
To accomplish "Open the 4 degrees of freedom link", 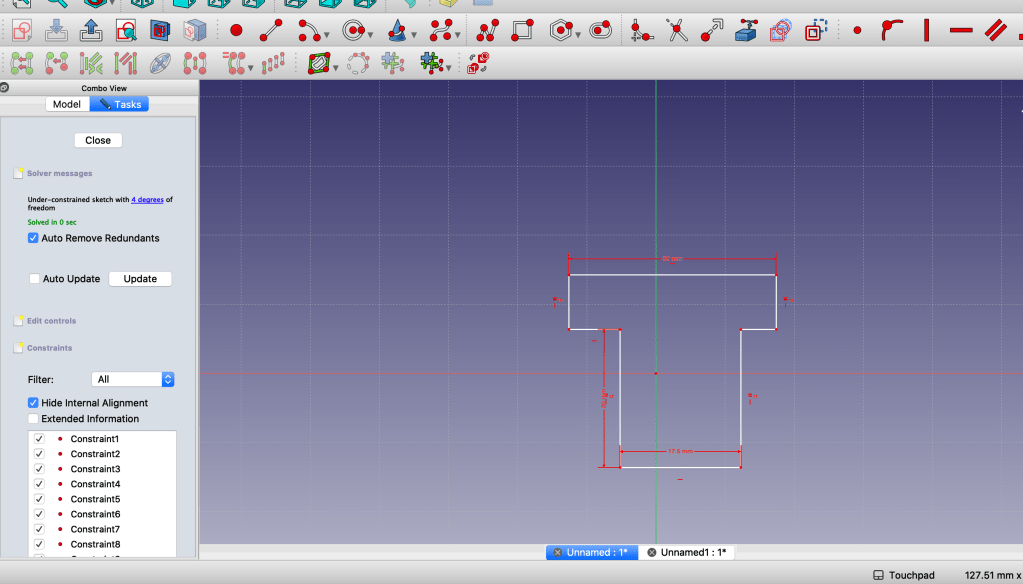I will [x=147, y=199].
